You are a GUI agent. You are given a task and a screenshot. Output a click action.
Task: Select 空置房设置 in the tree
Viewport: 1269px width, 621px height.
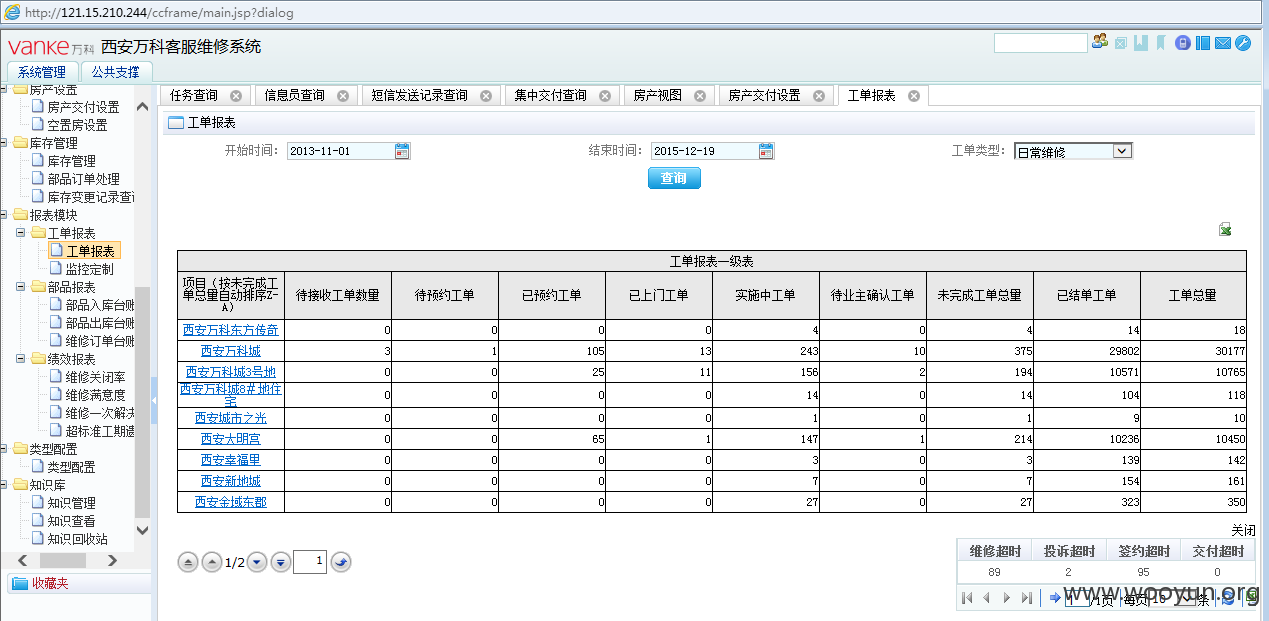pos(78,125)
